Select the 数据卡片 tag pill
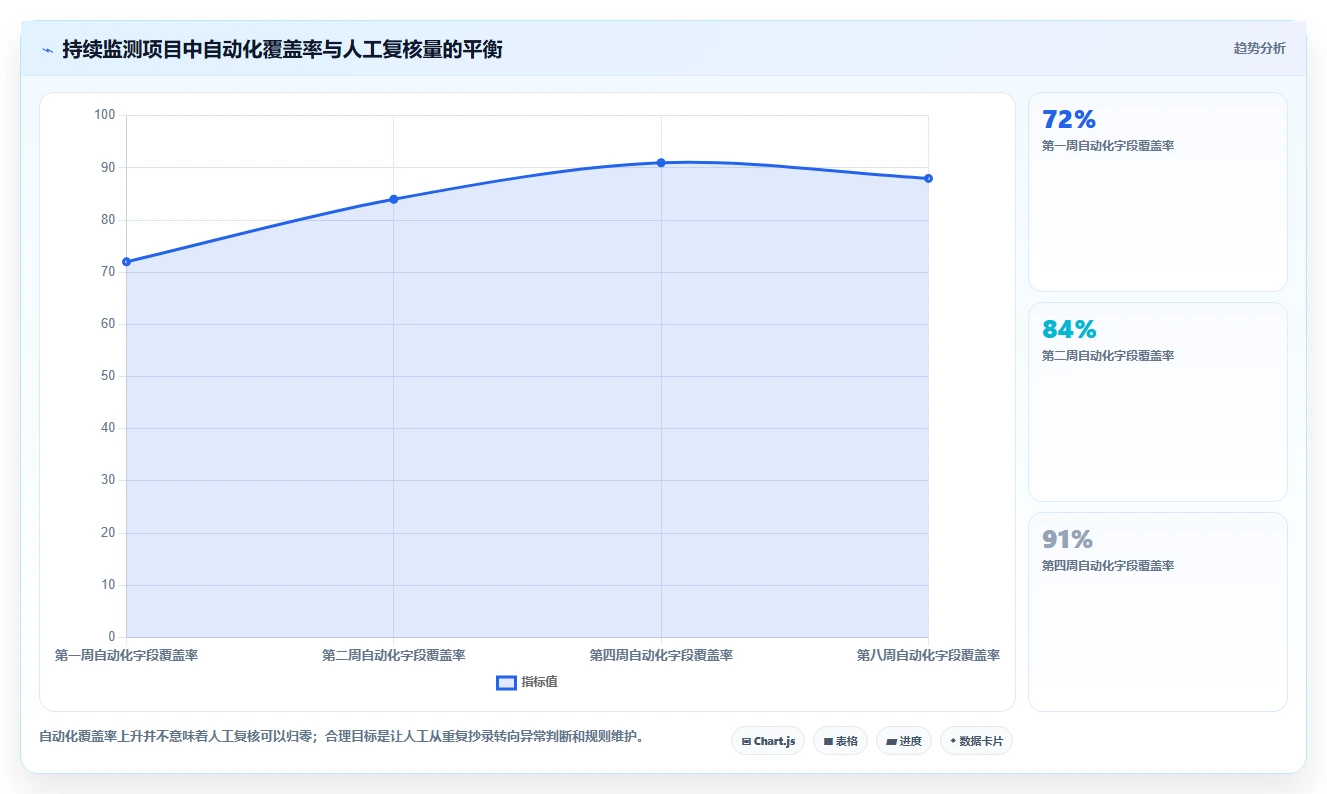The height and width of the screenshot is (794, 1327). [976, 741]
